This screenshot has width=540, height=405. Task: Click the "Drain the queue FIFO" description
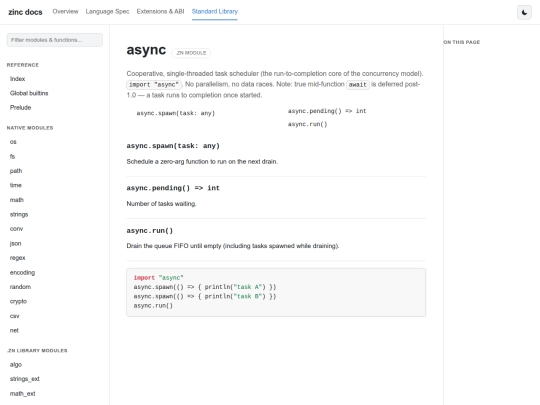click(233, 246)
